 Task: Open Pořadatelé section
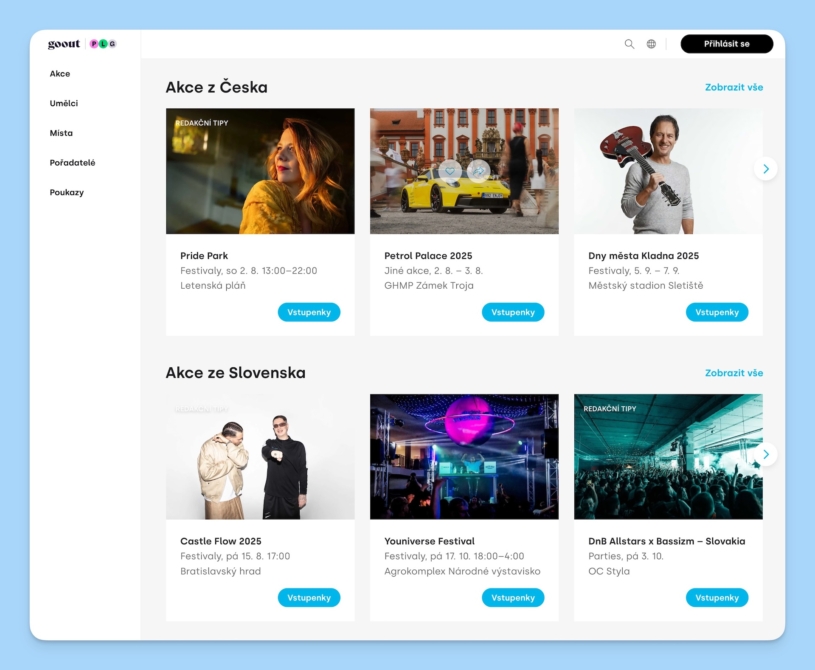pyautogui.click(x=72, y=162)
